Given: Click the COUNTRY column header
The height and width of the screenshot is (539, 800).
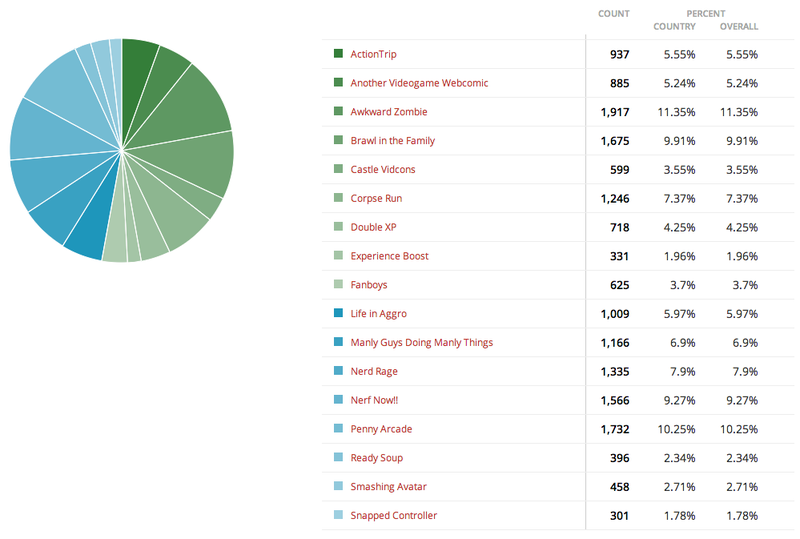Looking at the screenshot, I should coord(674,27).
